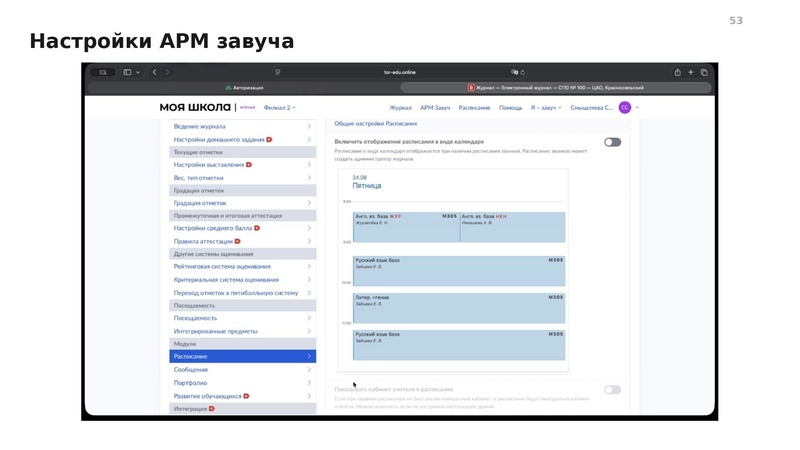The height and width of the screenshot is (450, 800).
Task: Open the user menu arrow beside avatar
Action: pyautogui.click(x=637, y=108)
